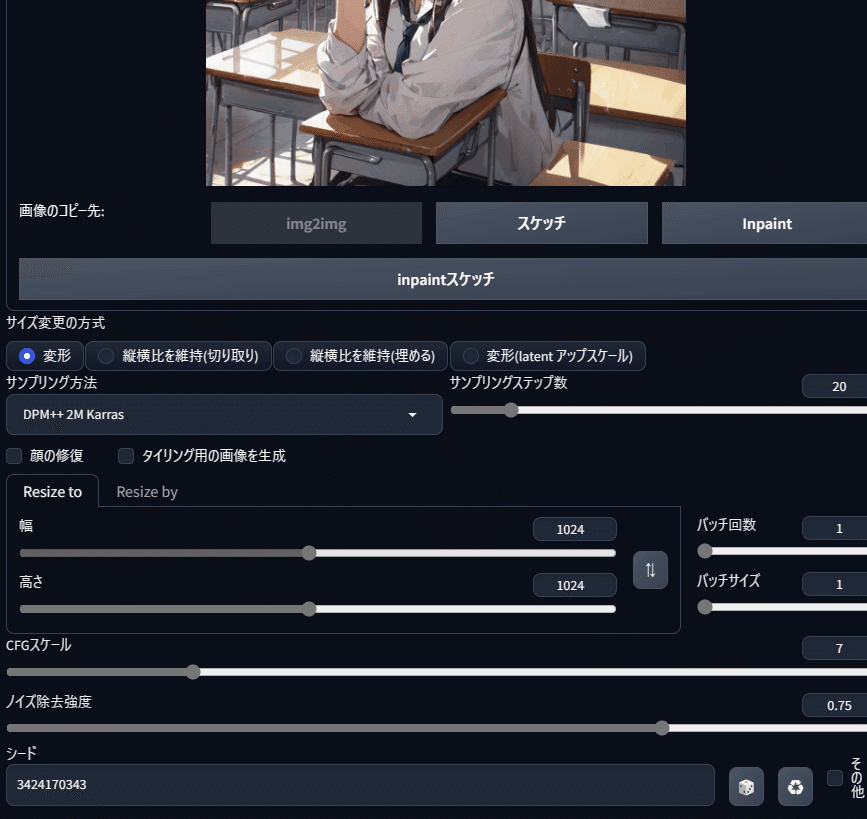Click the シード input field 3424170343

pyautogui.click(x=360, y=785)
